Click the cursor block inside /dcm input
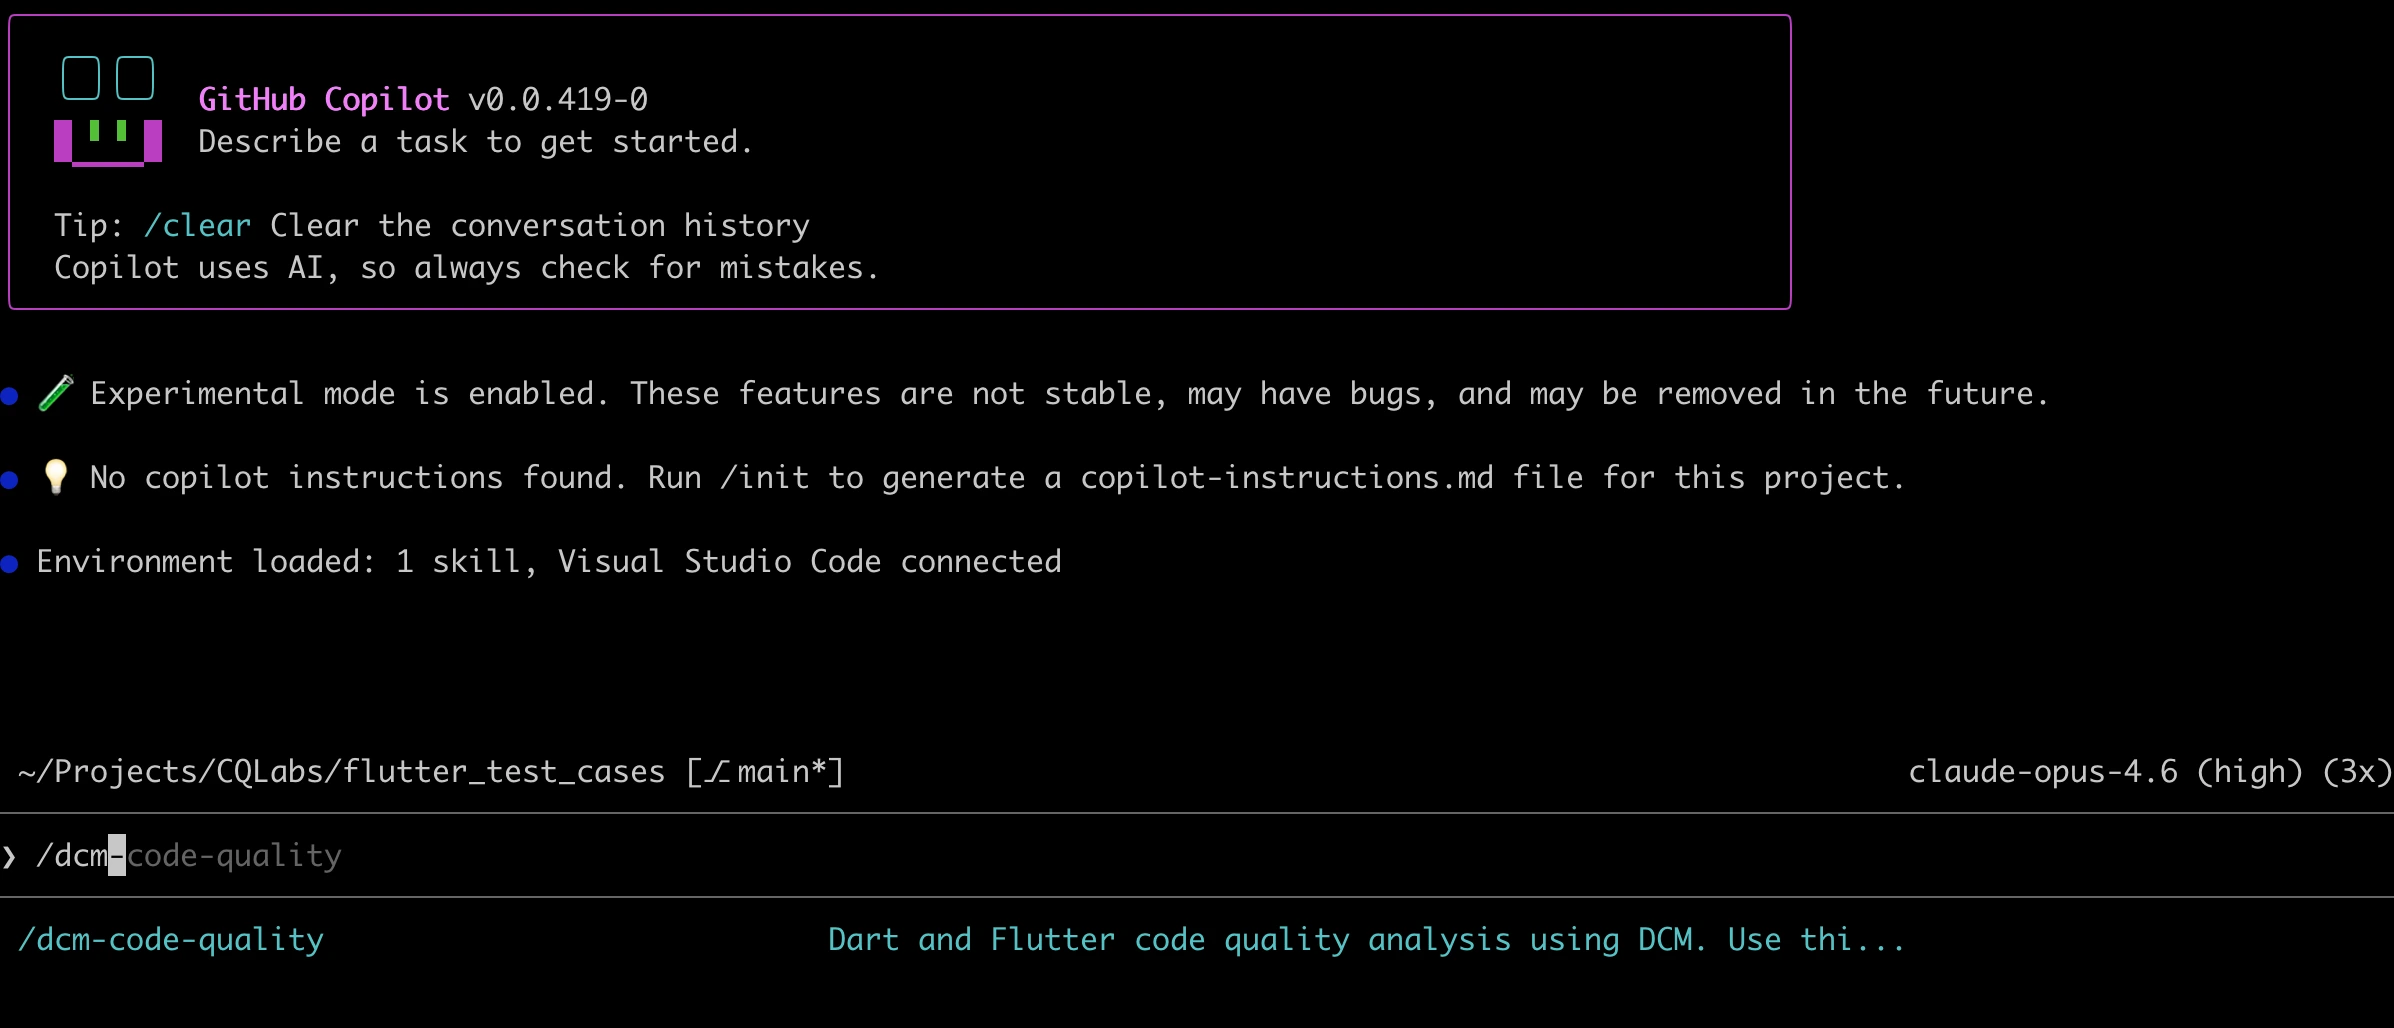Viewport: 2394px width, 1028px height. [x=116, y=856]
